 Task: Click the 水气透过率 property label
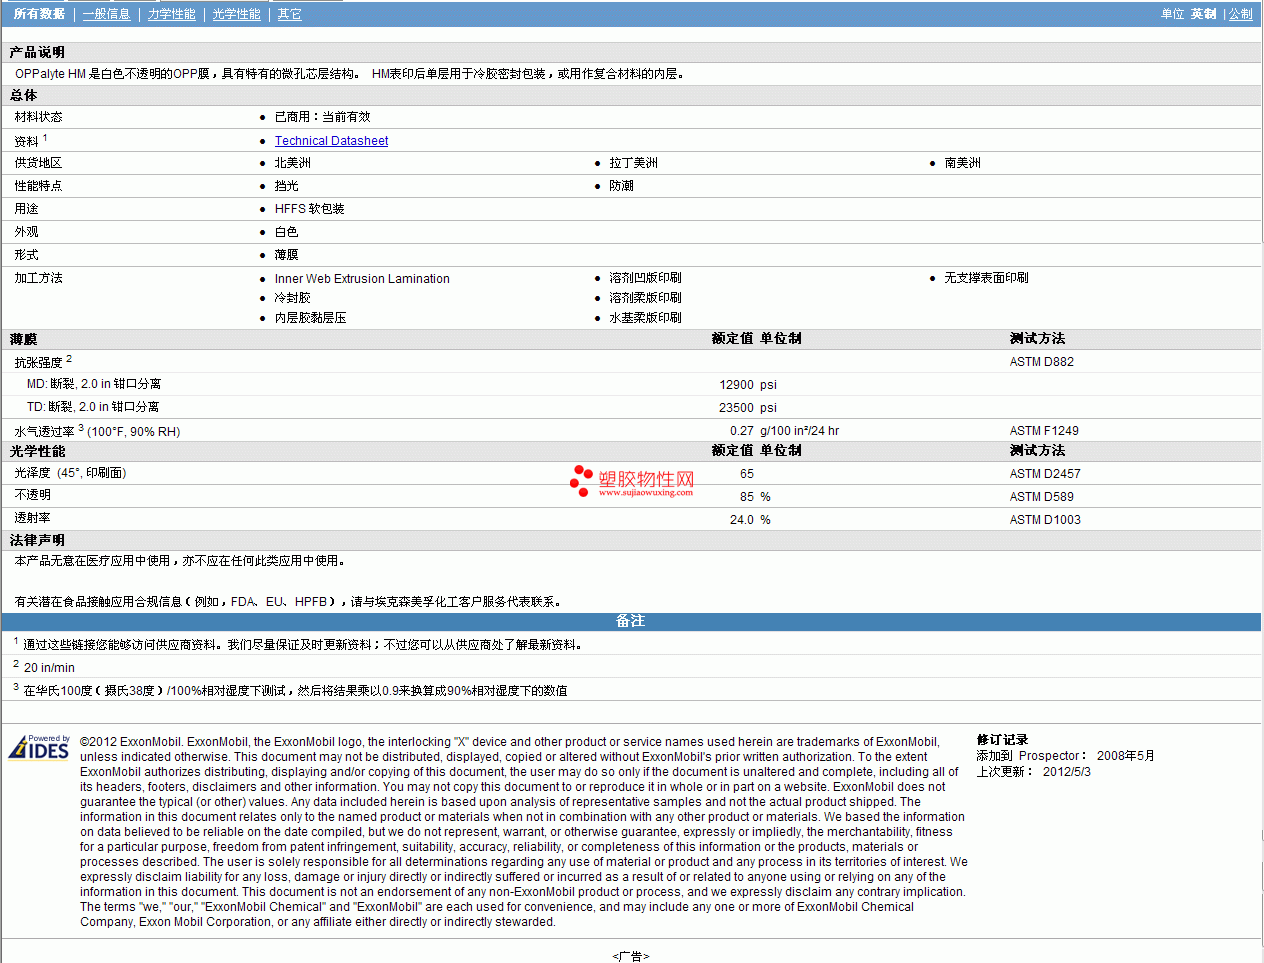[x=44, y=431]
